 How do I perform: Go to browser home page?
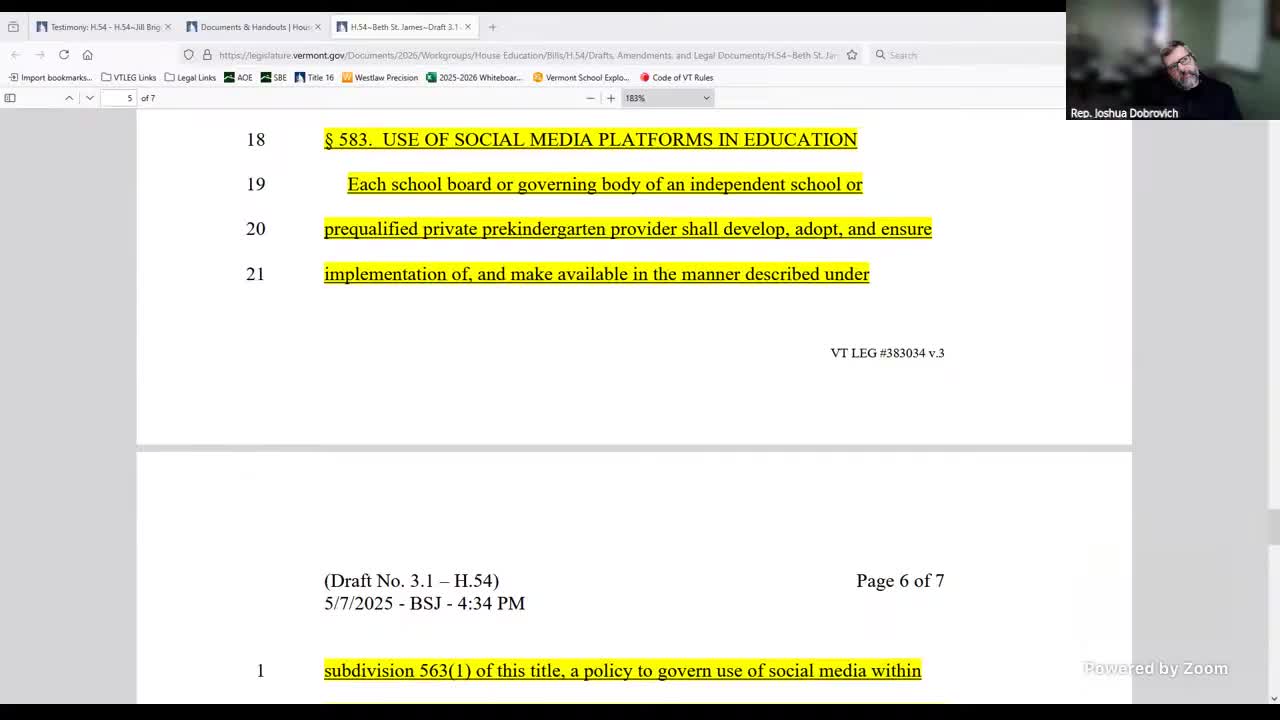[88, 55]
